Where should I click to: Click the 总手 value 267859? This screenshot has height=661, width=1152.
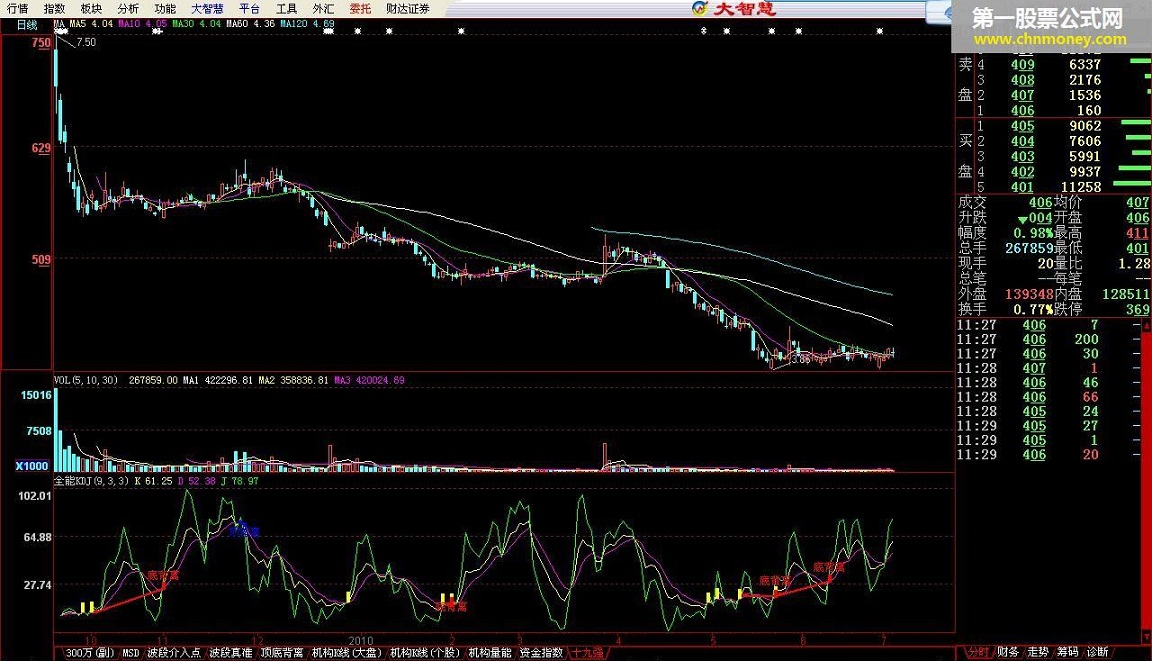tap(1029, 248)
